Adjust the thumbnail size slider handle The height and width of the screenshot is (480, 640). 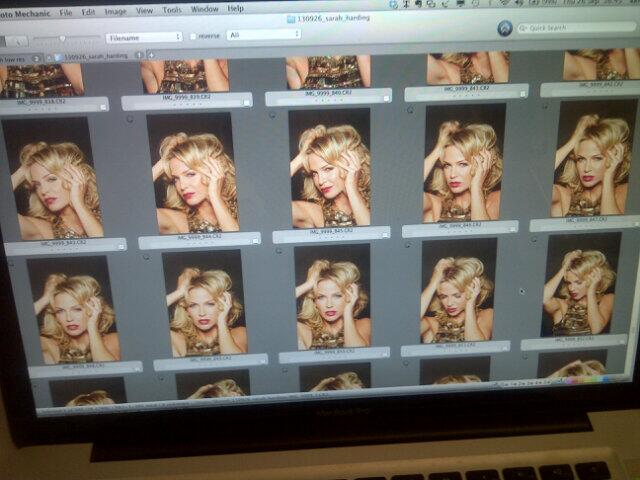62,38
